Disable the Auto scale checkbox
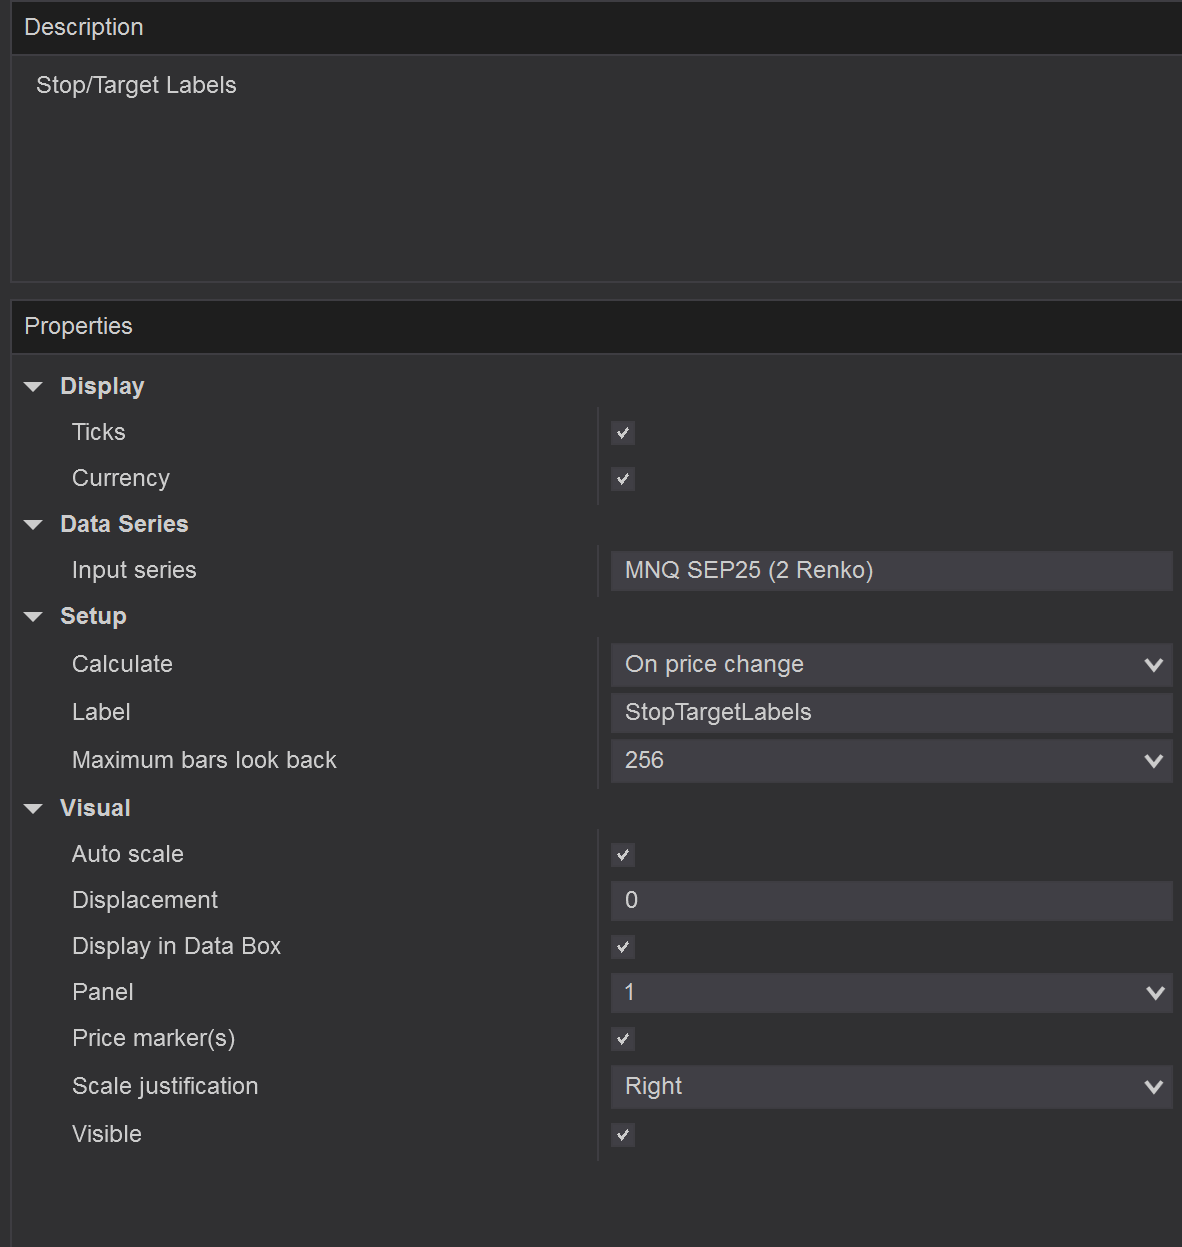Viewport: 1182px width, 1247px height. coord(623,855)
